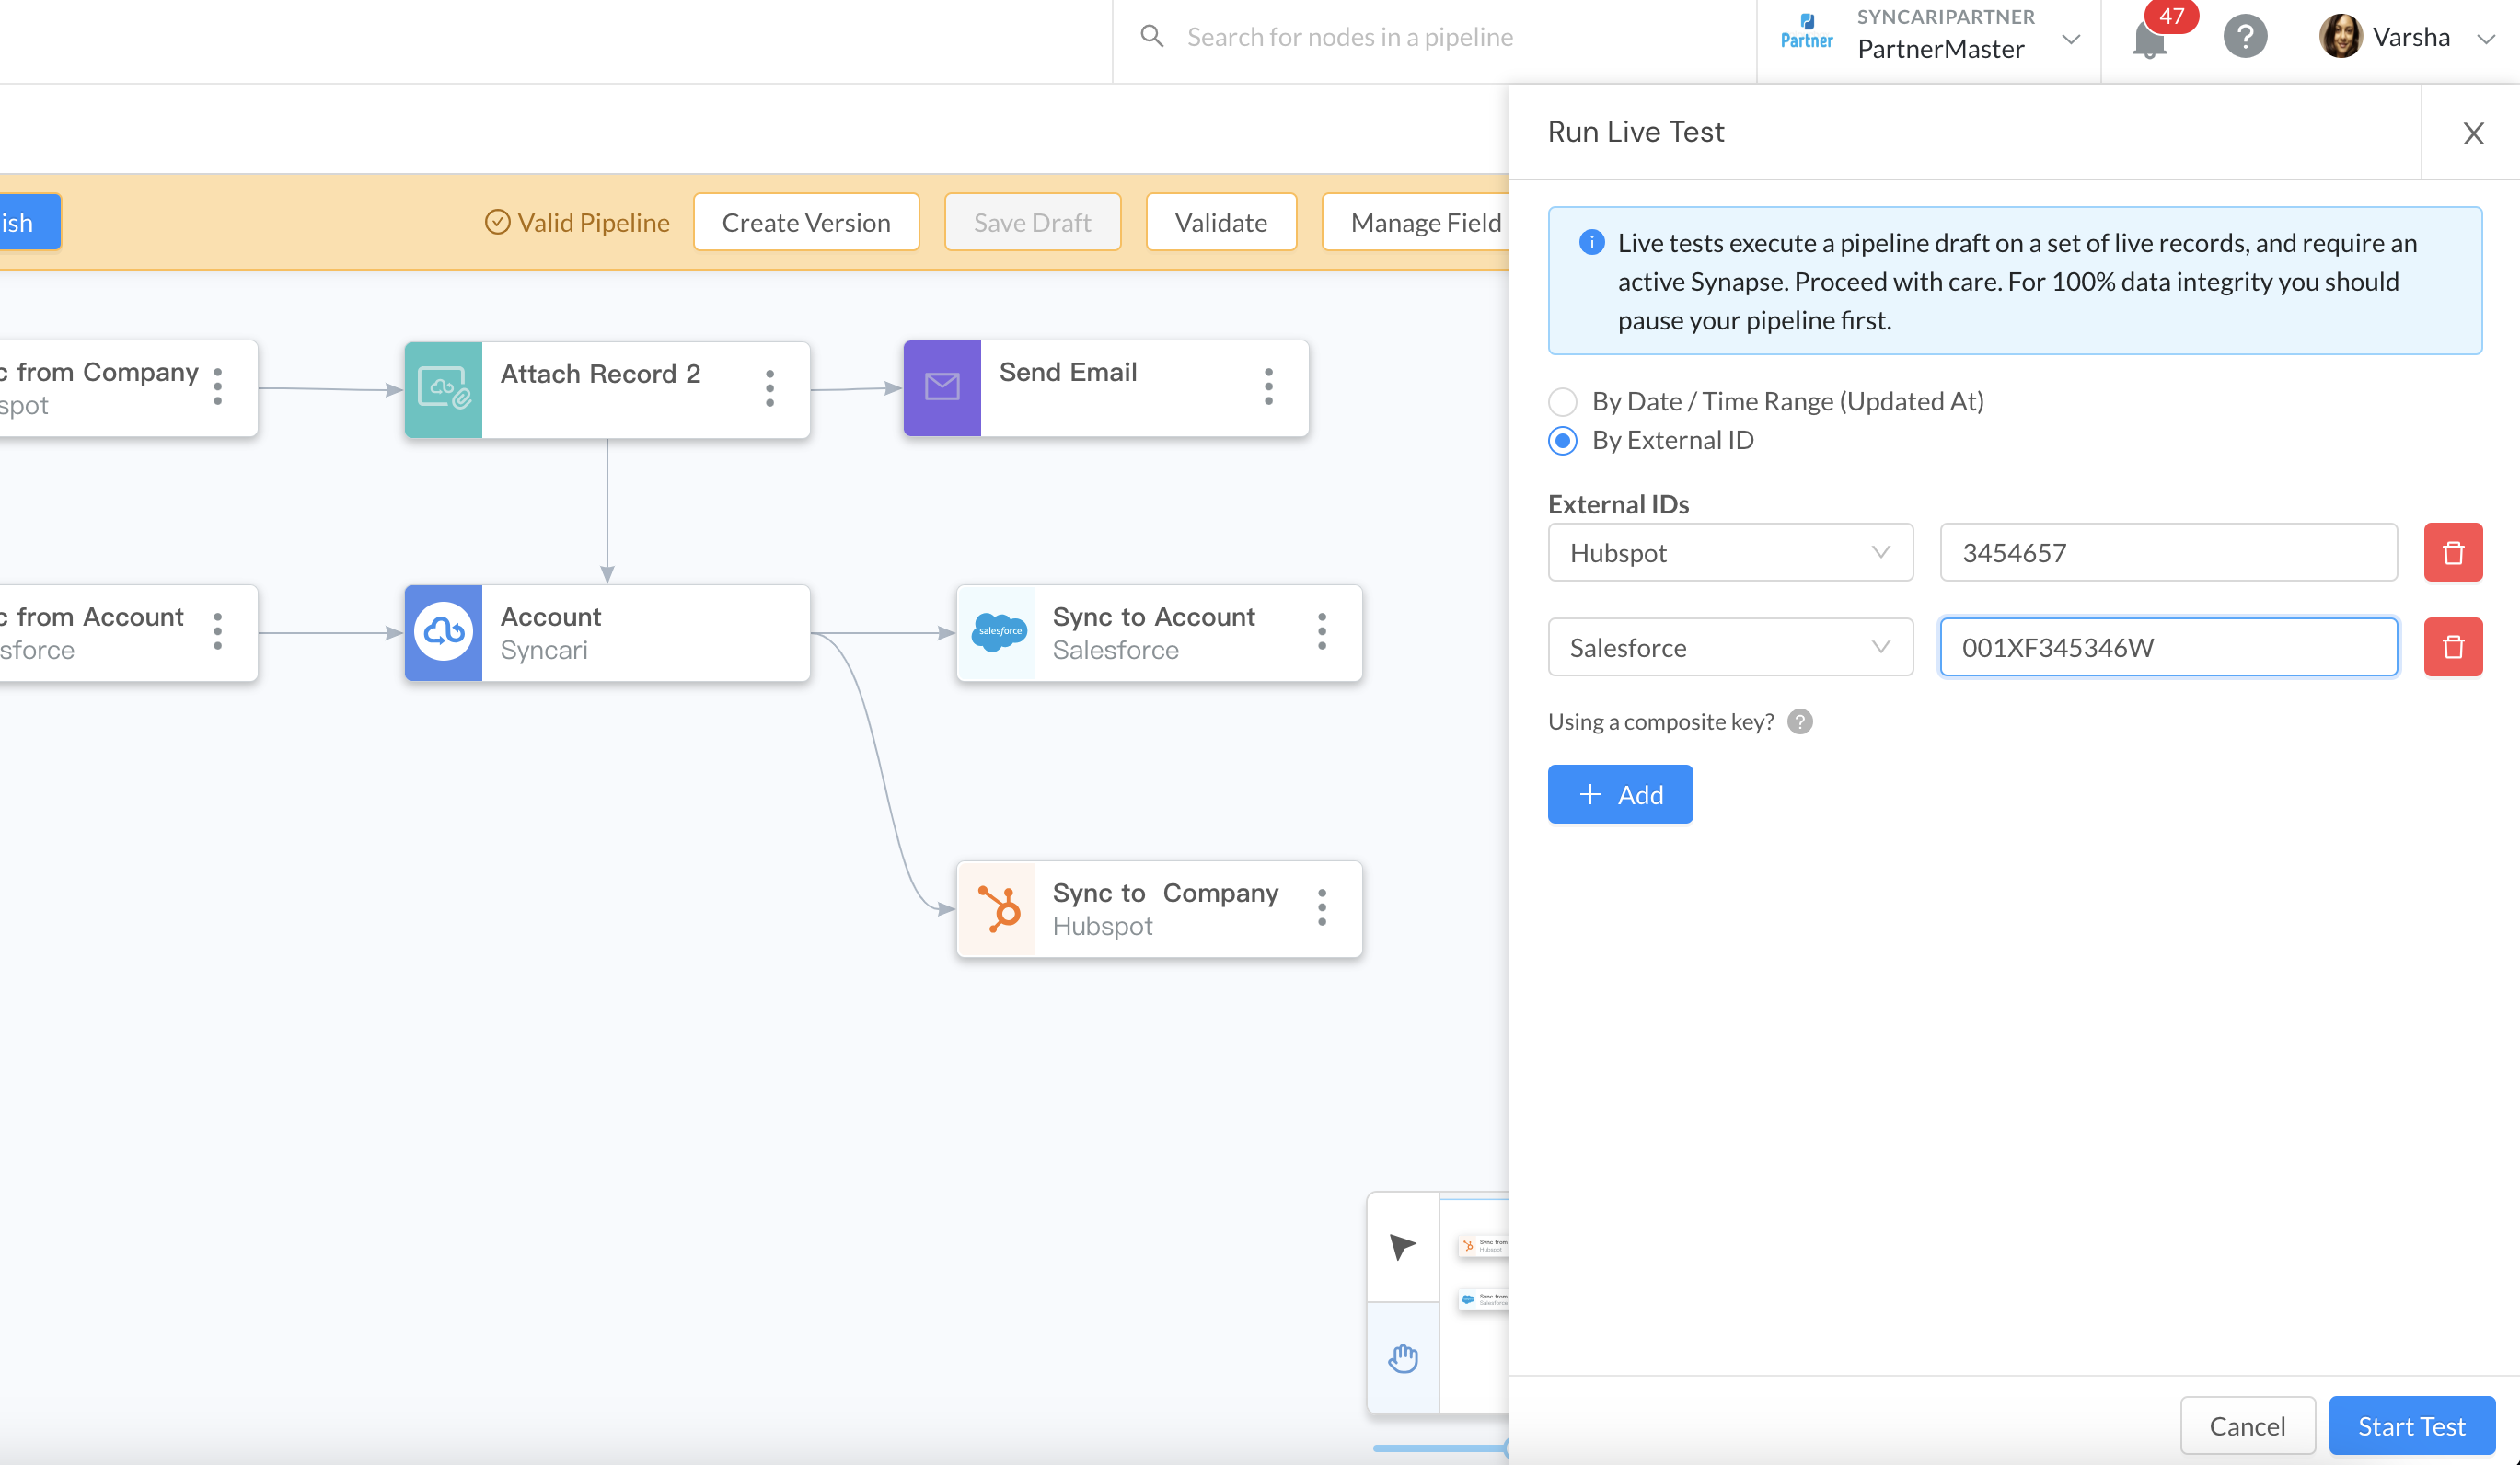
Task: Select By Date / Time Range option
Action: click(x=1563, y=402)
